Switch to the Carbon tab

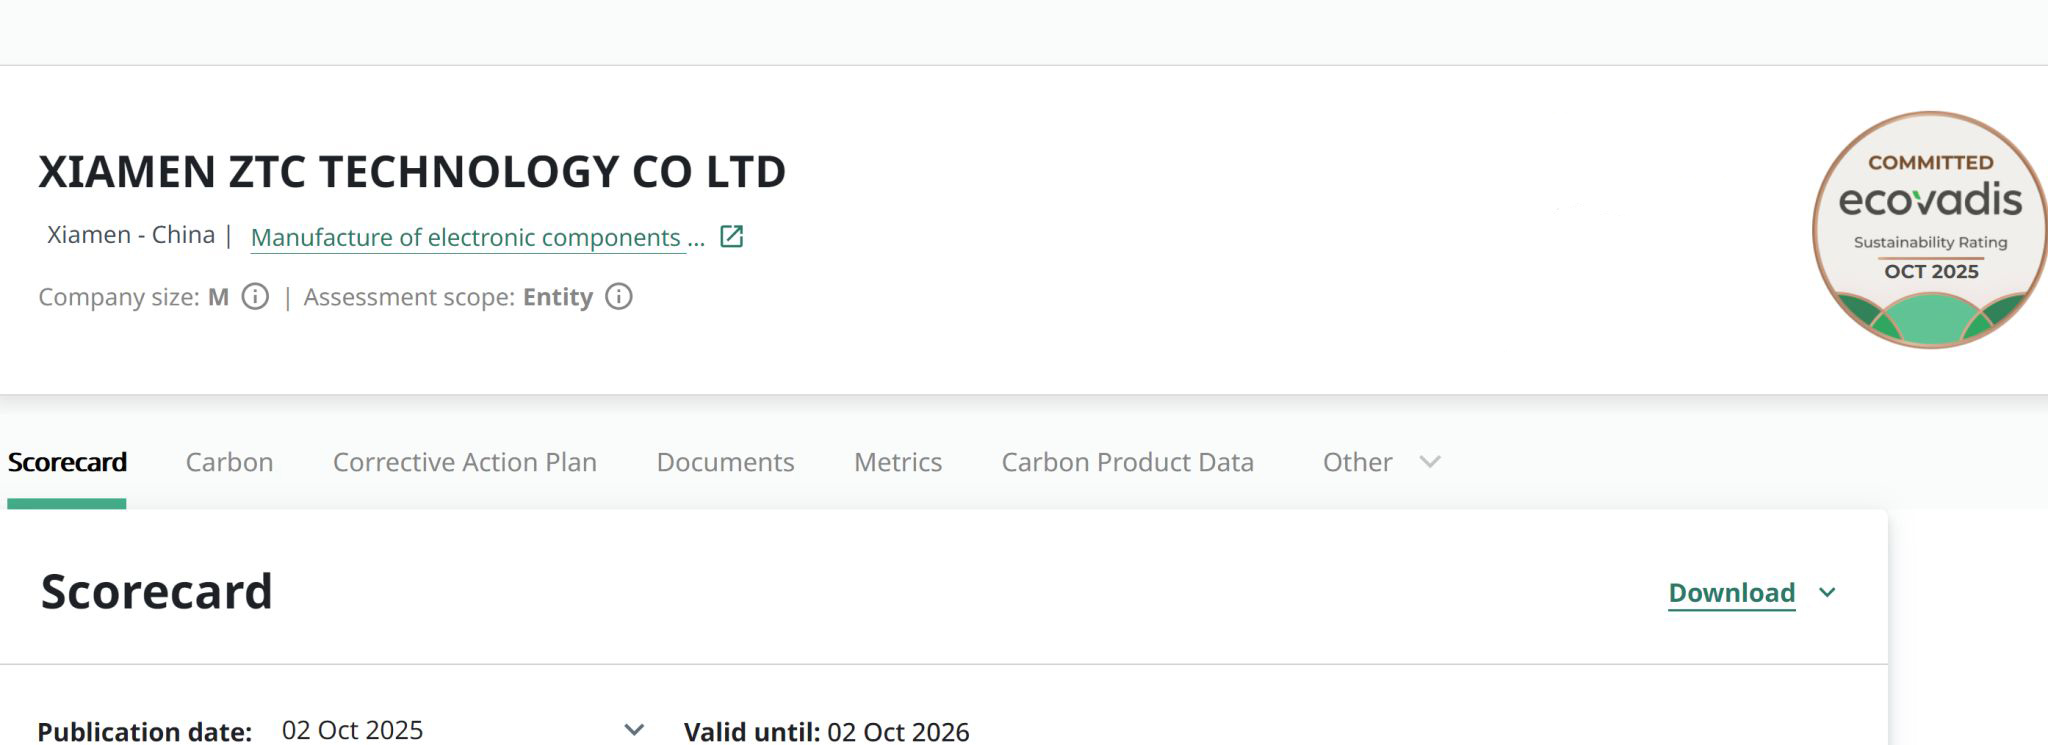[229, 462]
